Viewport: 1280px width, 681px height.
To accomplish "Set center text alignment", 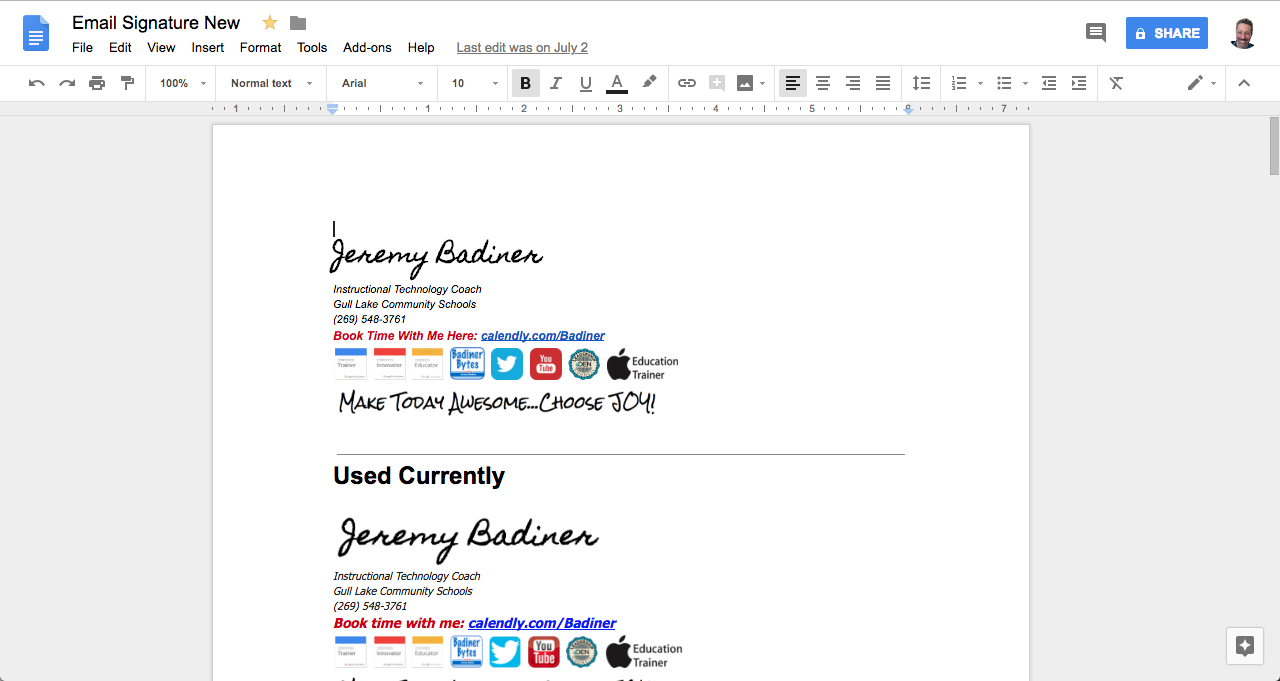I will tap(823, 83).
